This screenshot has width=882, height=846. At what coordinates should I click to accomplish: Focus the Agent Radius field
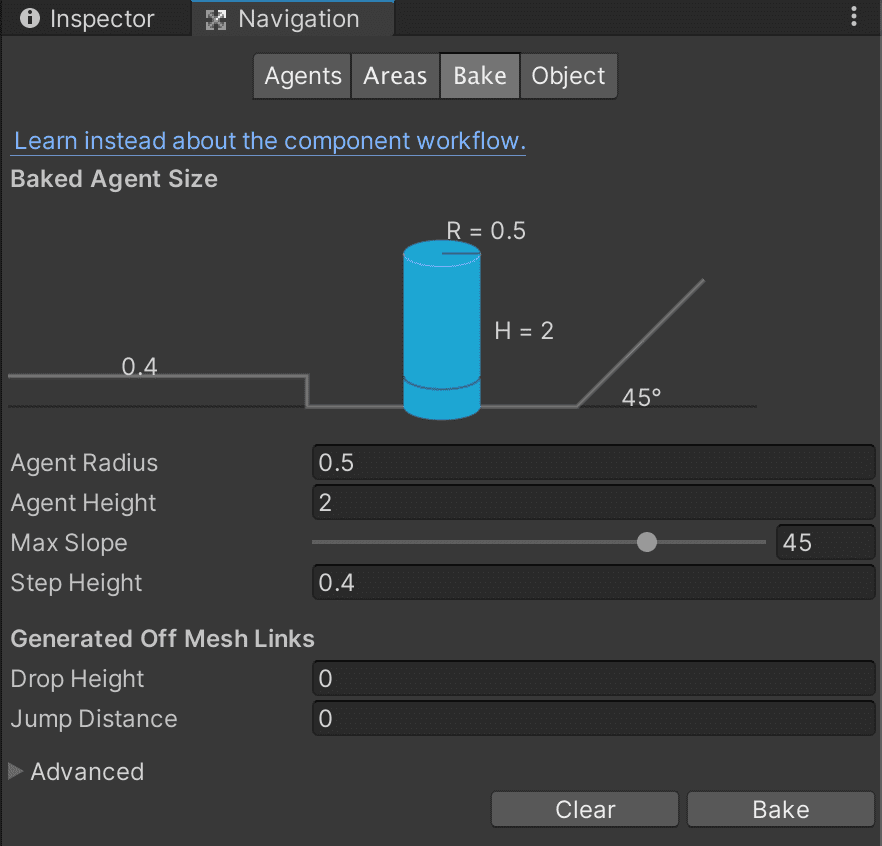[x=593, y=462]
